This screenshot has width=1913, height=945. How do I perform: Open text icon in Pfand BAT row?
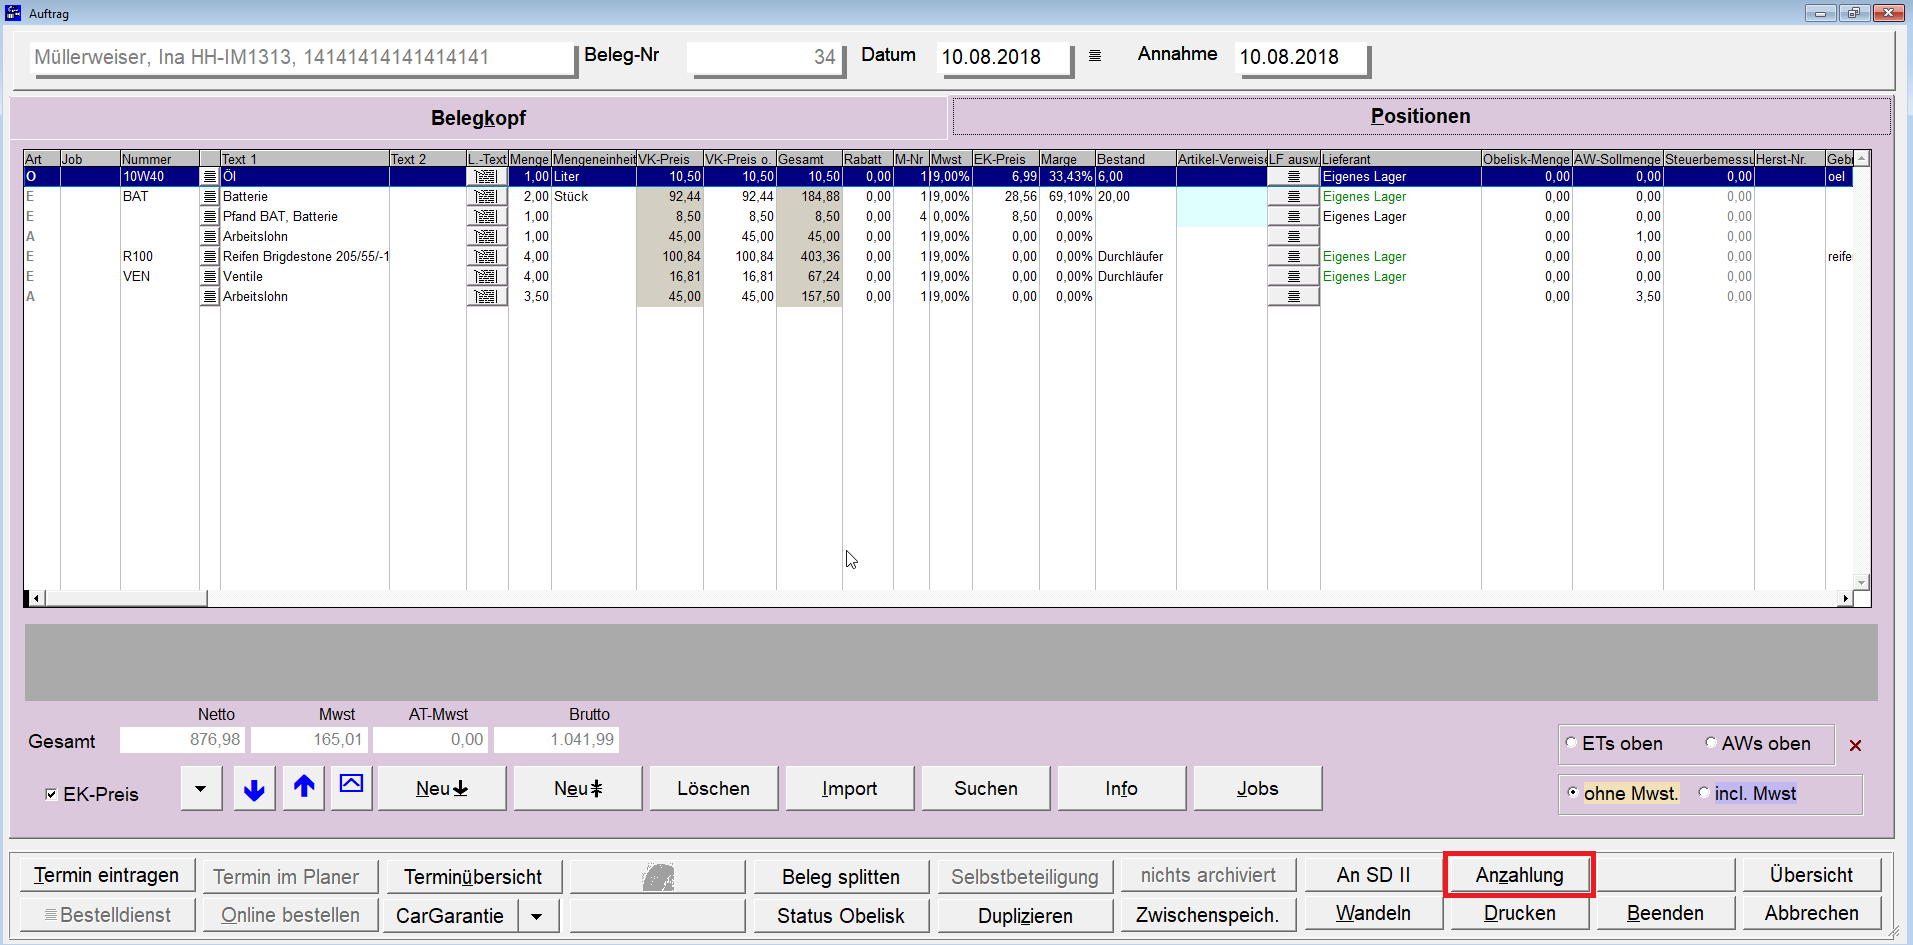209,216
